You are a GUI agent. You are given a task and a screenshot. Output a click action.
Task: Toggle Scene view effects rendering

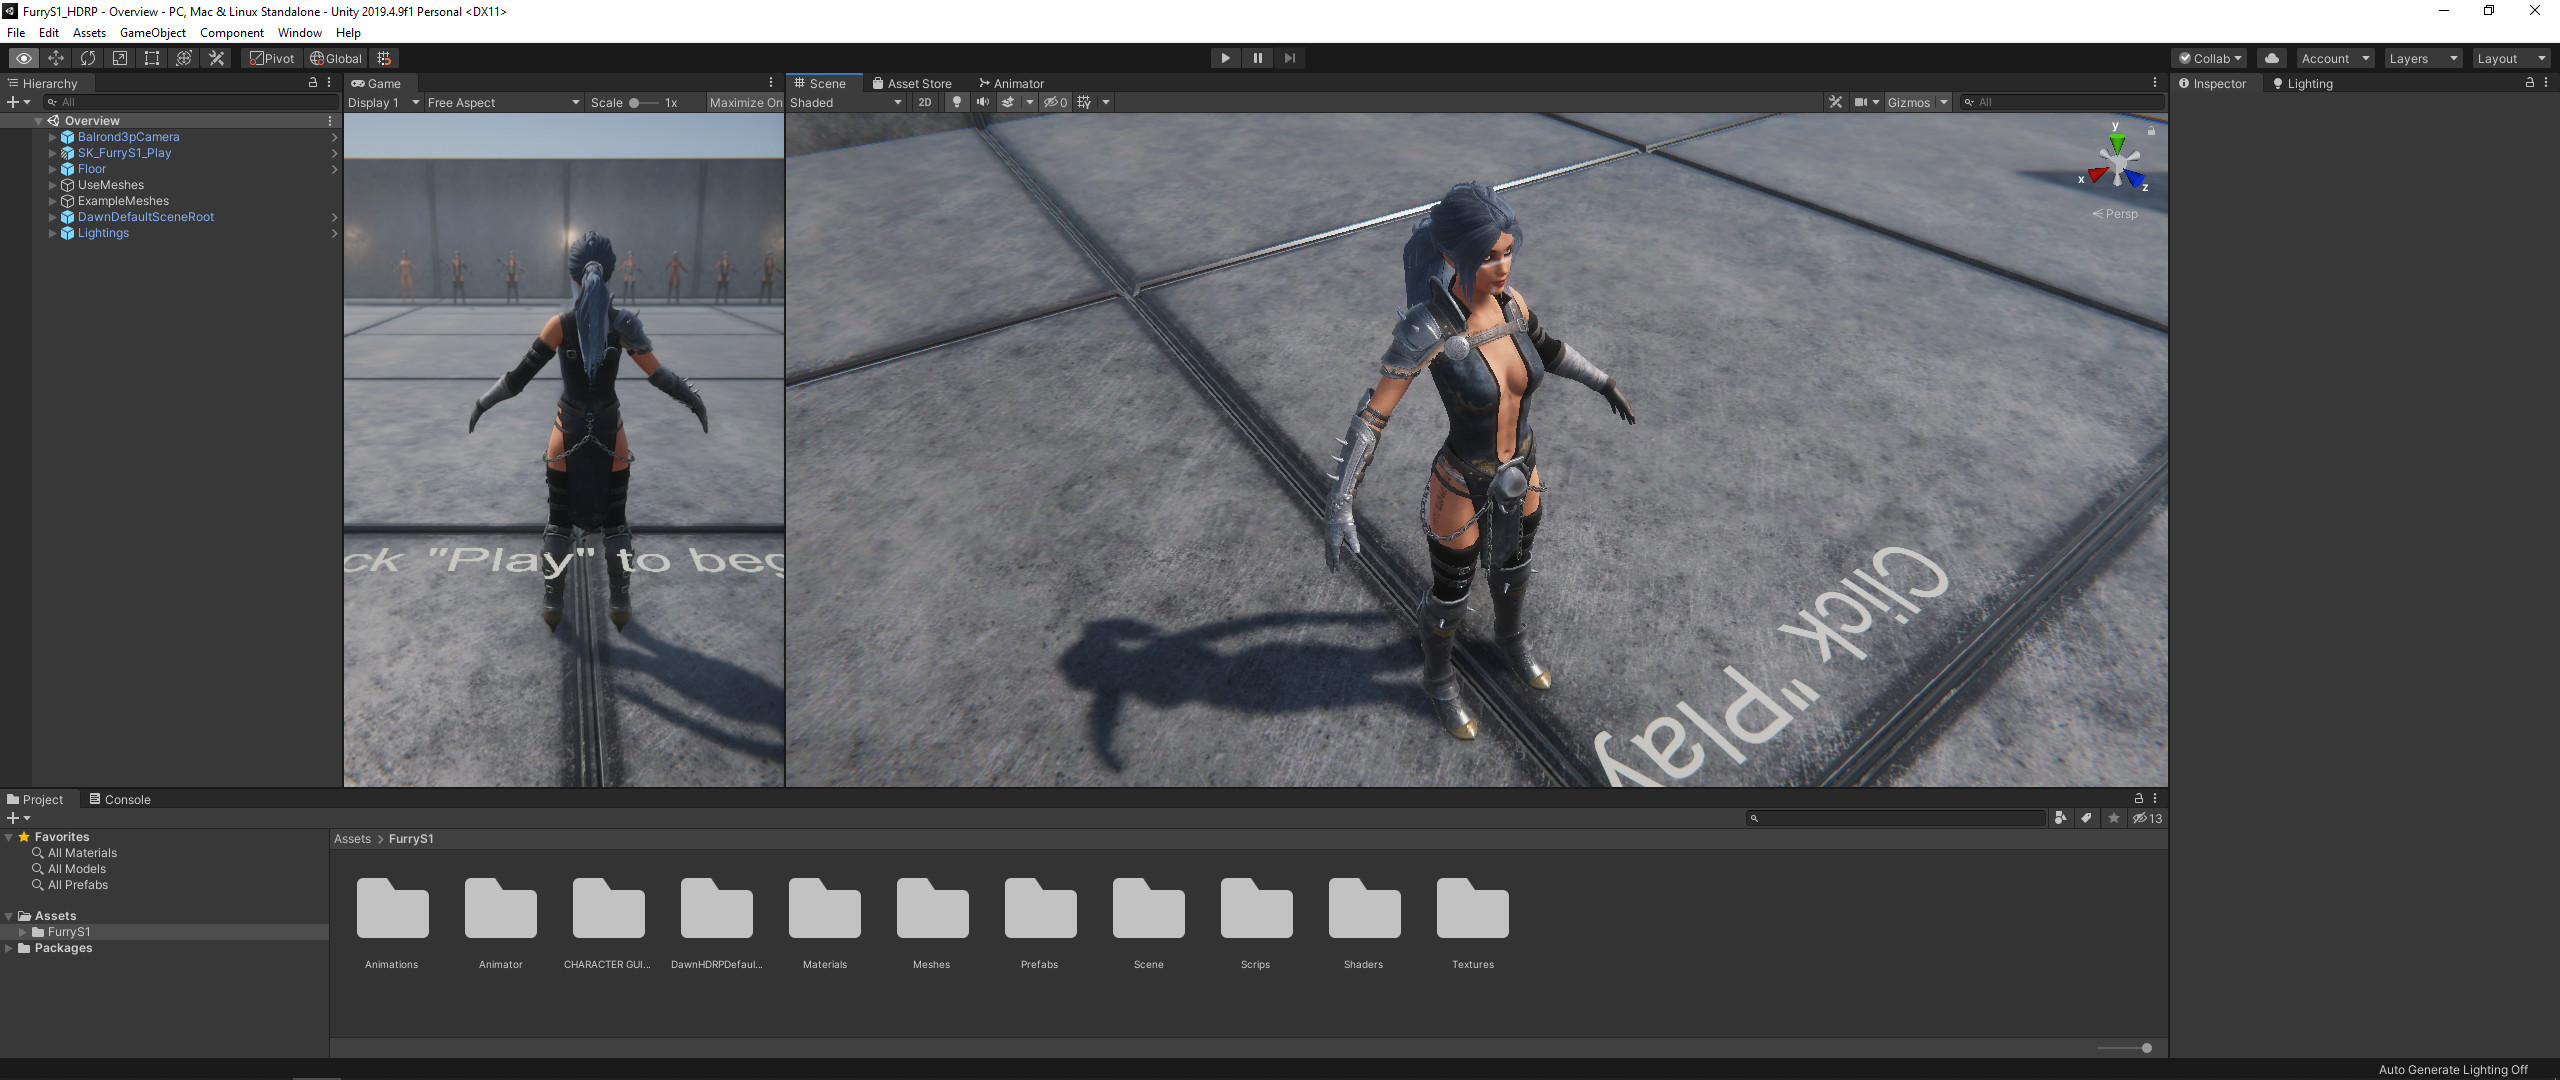click(x=1008, y=102)
